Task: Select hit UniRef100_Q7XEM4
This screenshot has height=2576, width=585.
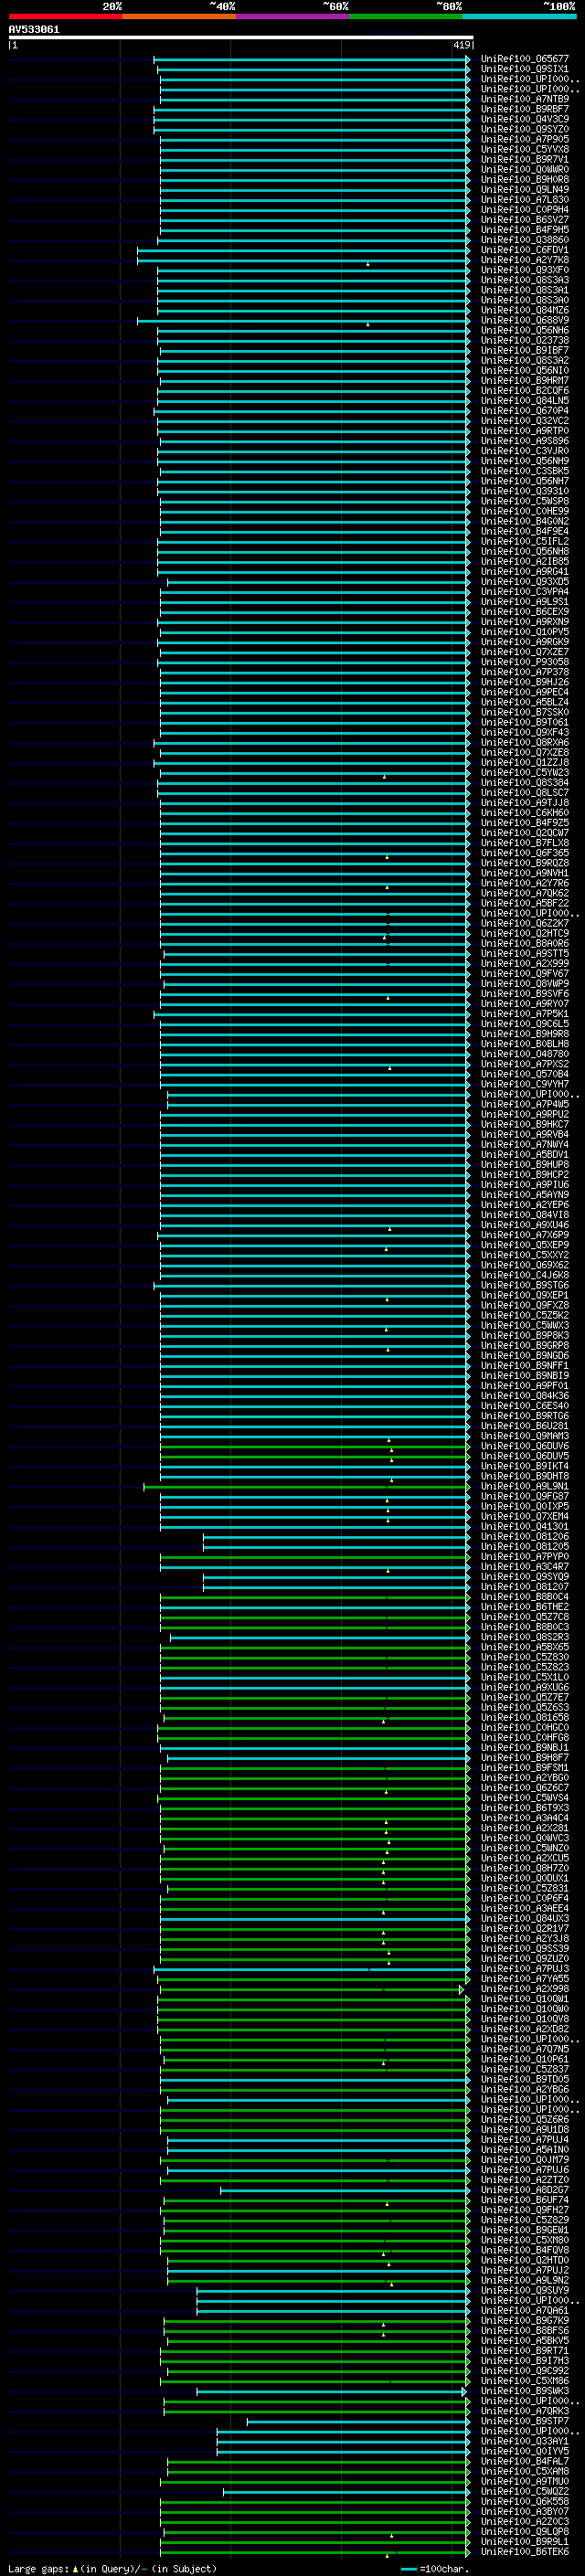Action: coord(525,1516)
